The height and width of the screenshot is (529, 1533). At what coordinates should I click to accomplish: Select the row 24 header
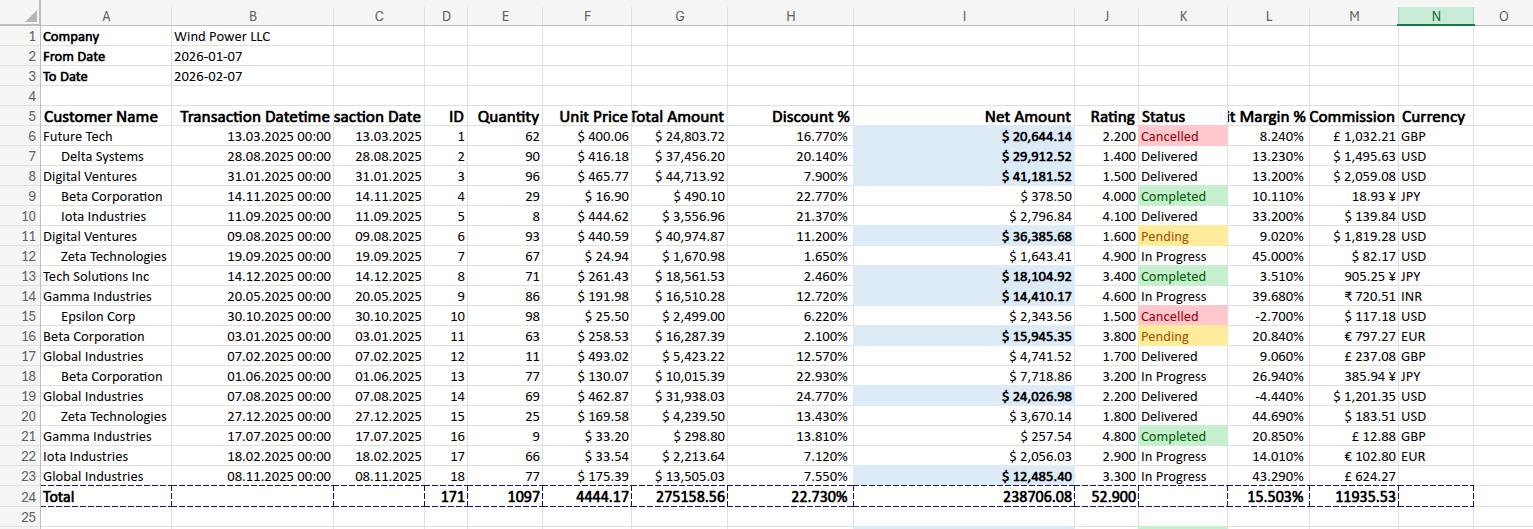tap(20, 496)
